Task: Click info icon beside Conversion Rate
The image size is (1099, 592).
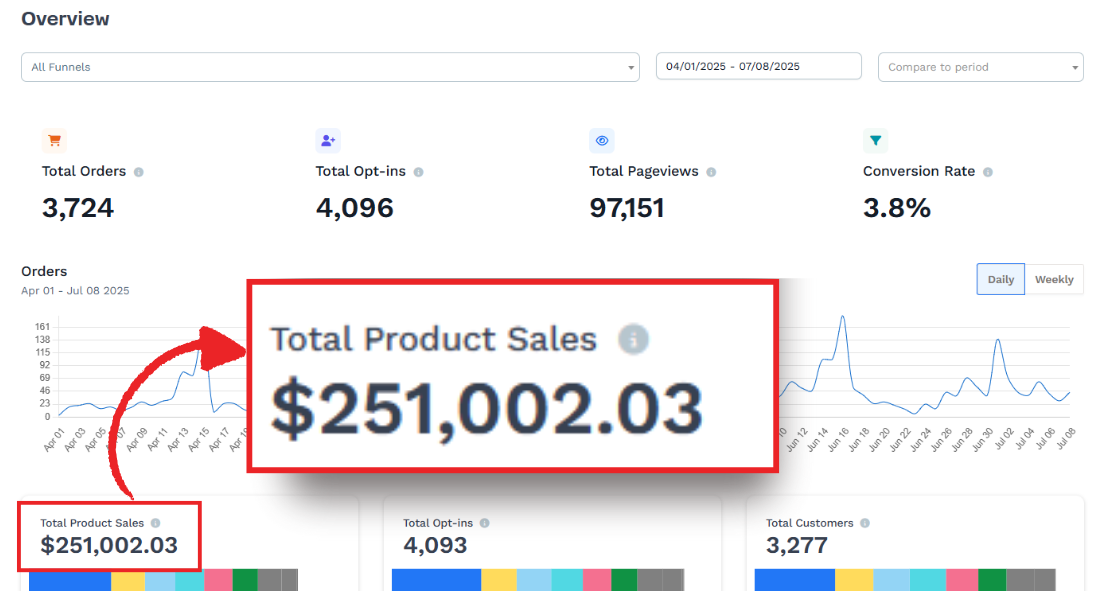Action: [x=988, y=172]
